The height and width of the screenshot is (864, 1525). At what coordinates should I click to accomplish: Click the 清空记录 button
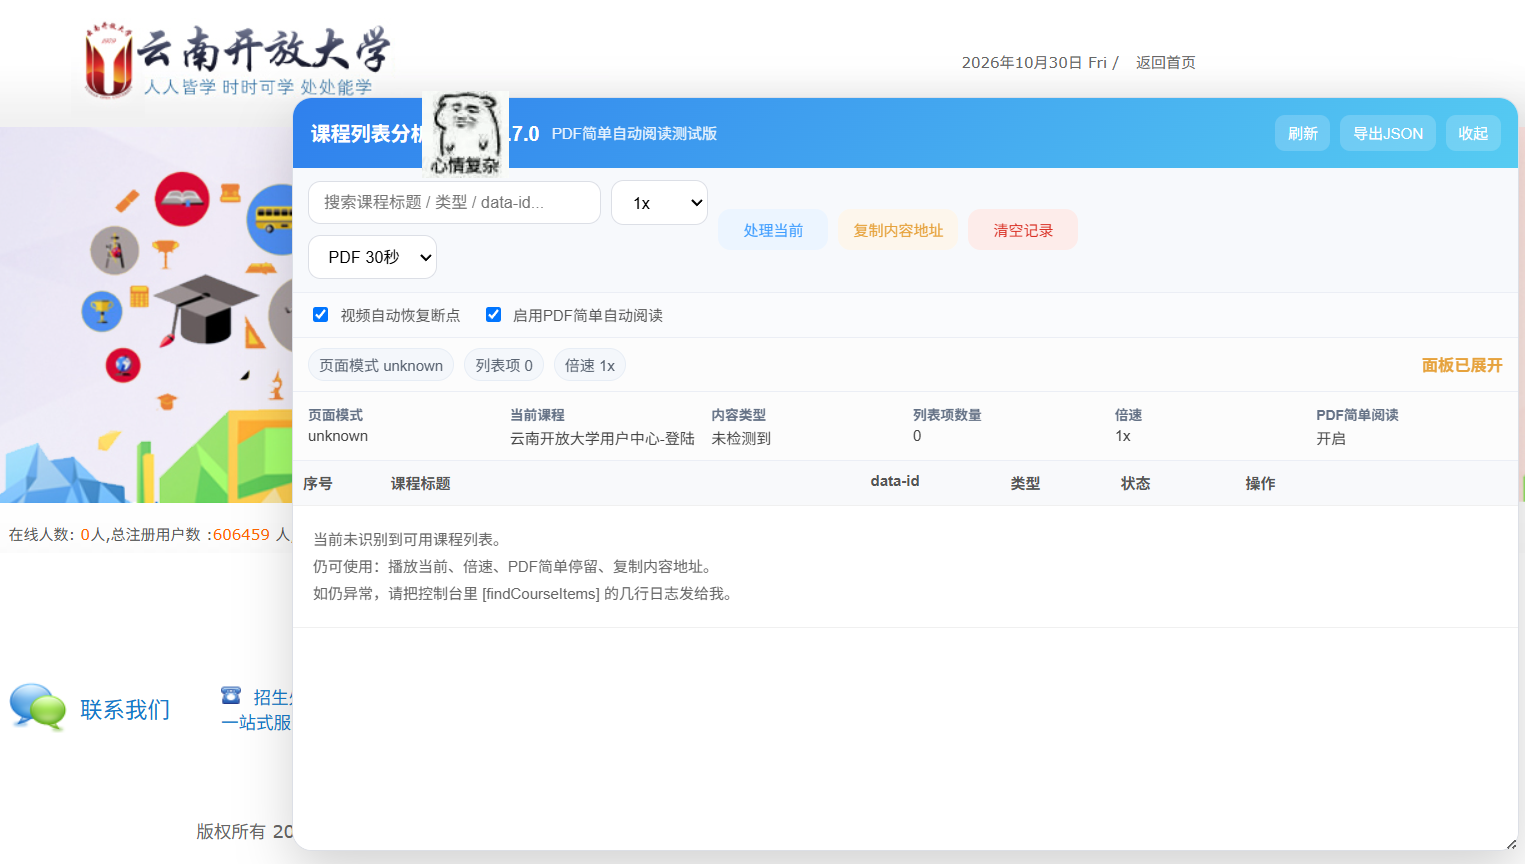point(1023,230)
